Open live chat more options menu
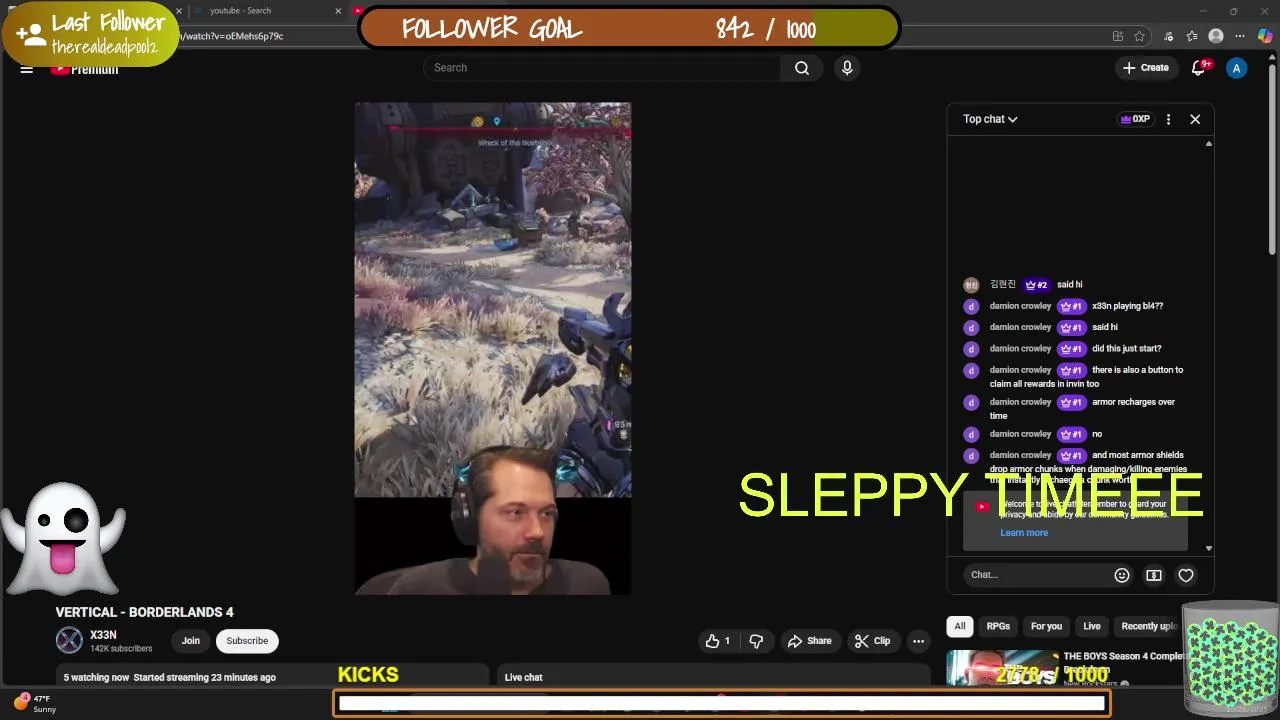Image resolution: width=1280 pixels, height=720 pixels. click(1168, 119)
